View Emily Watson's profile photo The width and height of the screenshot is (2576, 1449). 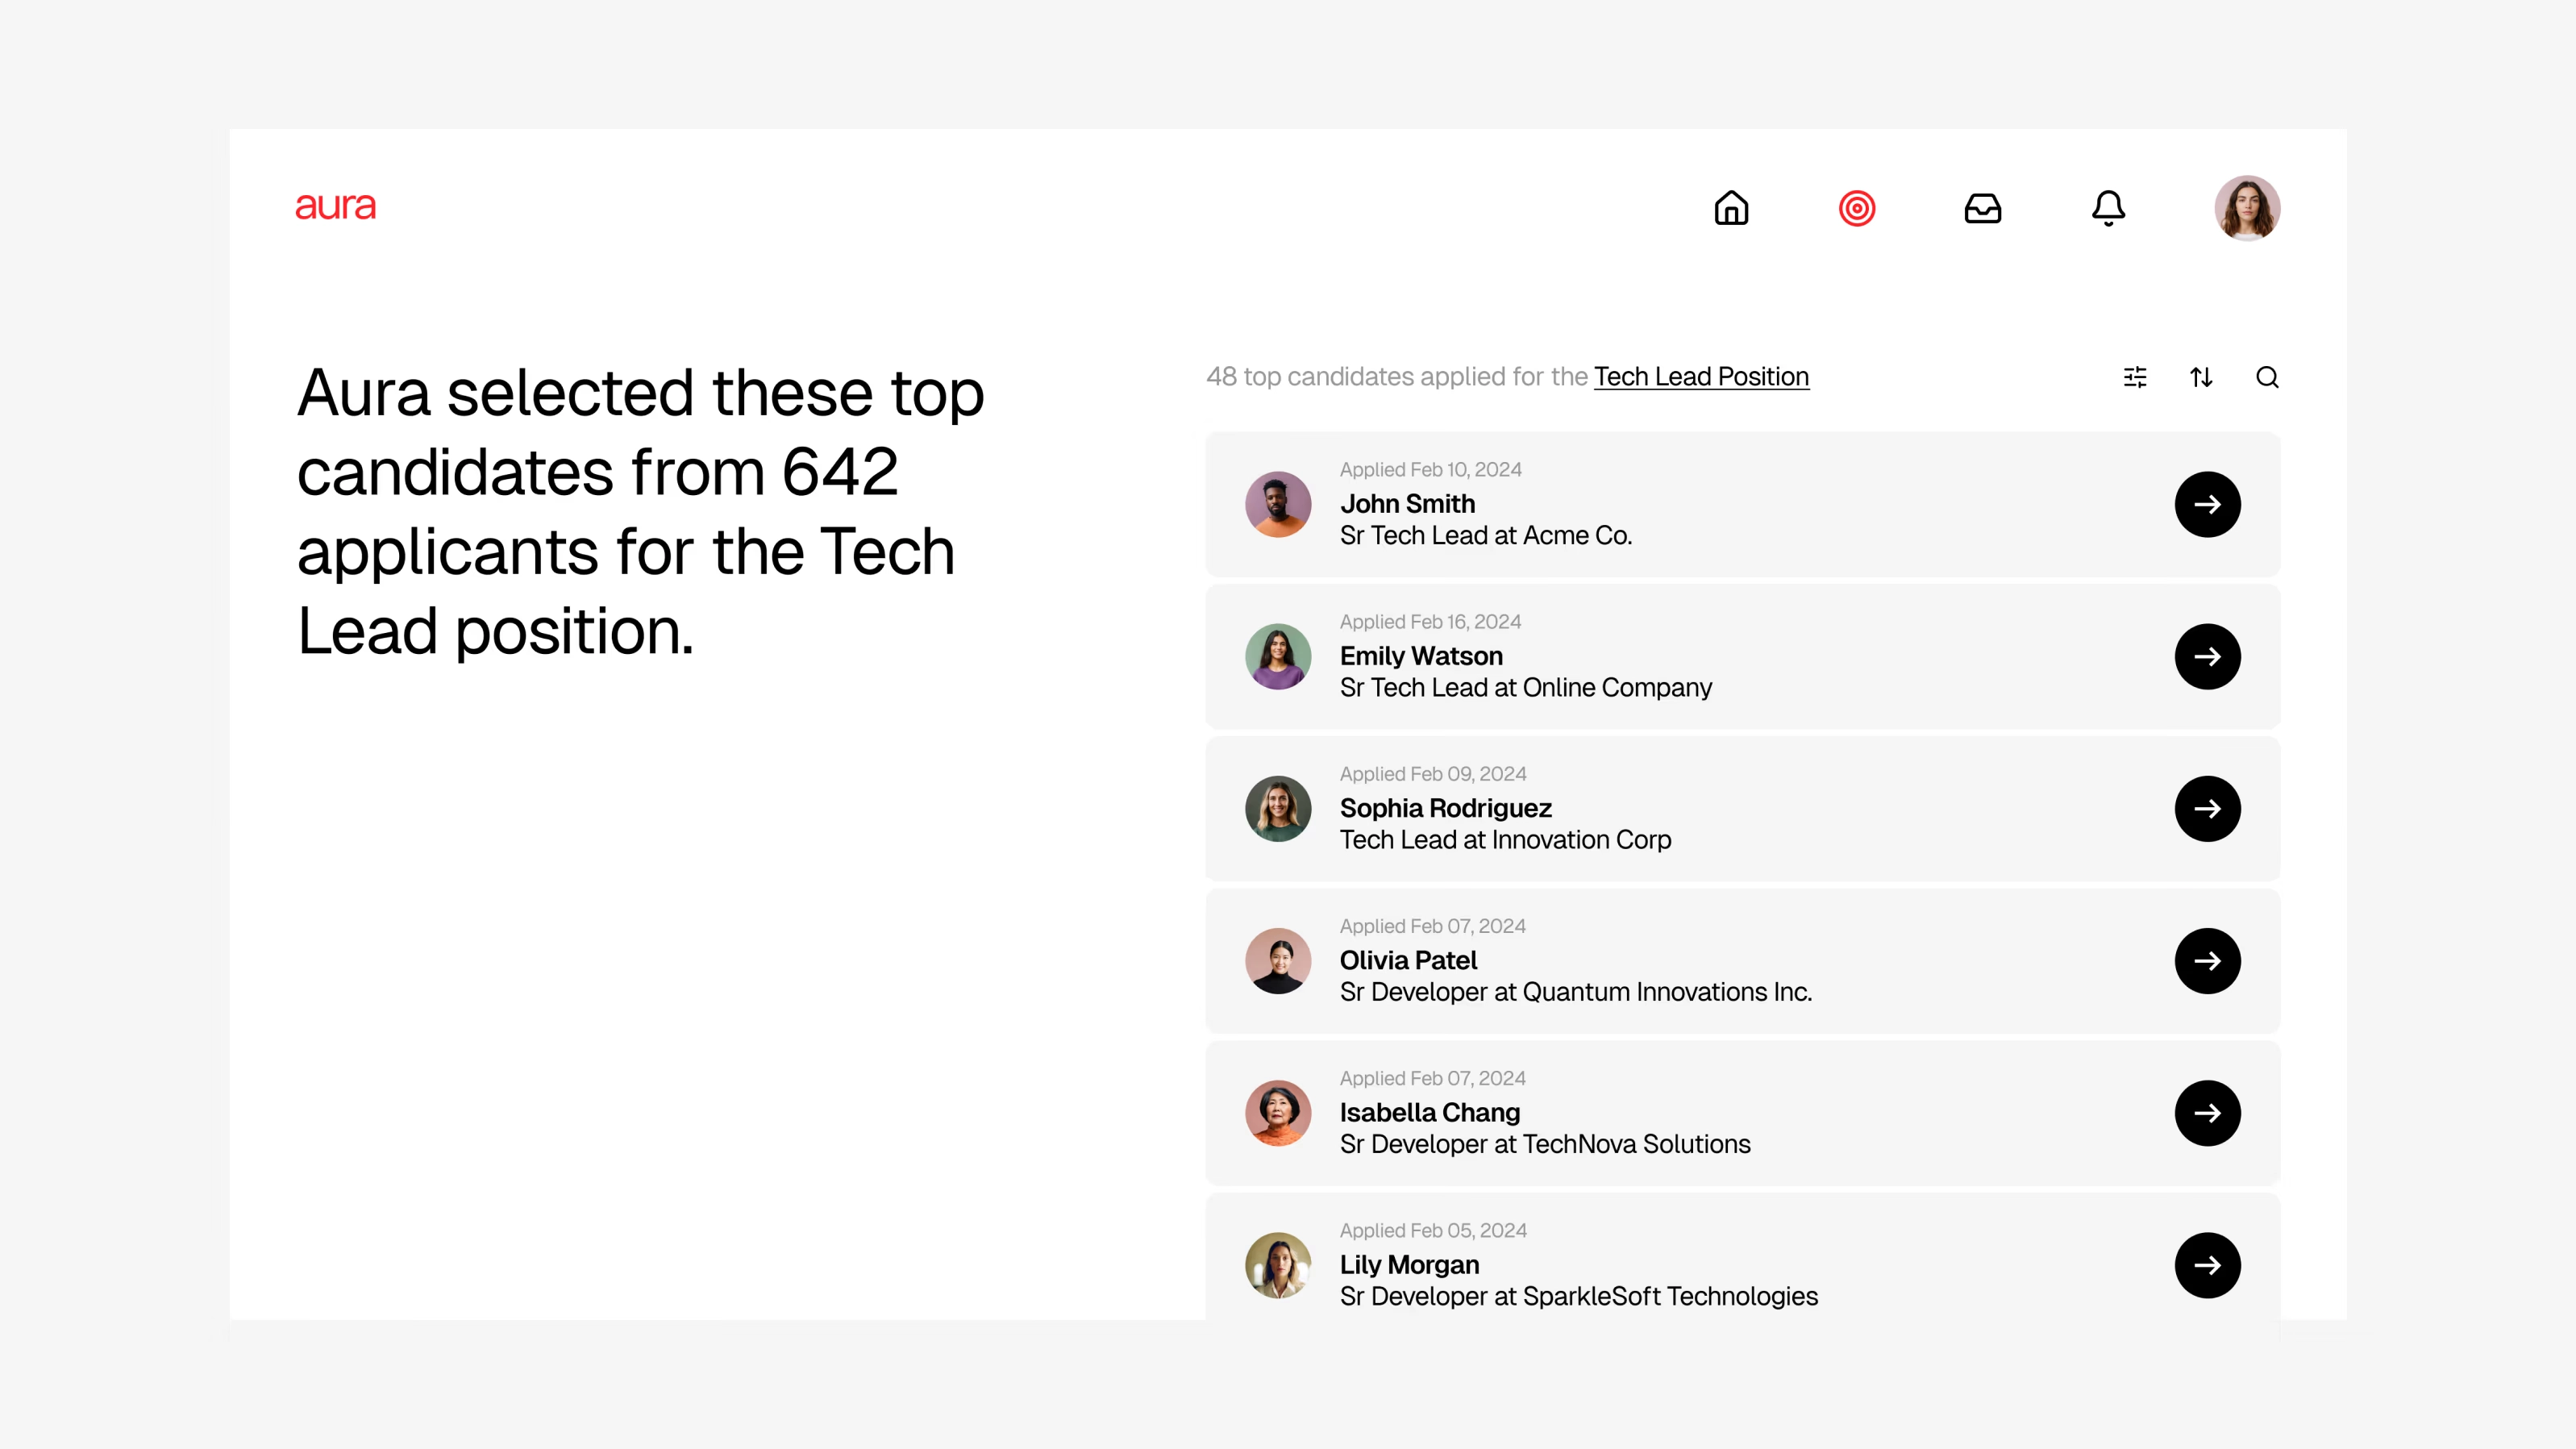[1278, 656]
